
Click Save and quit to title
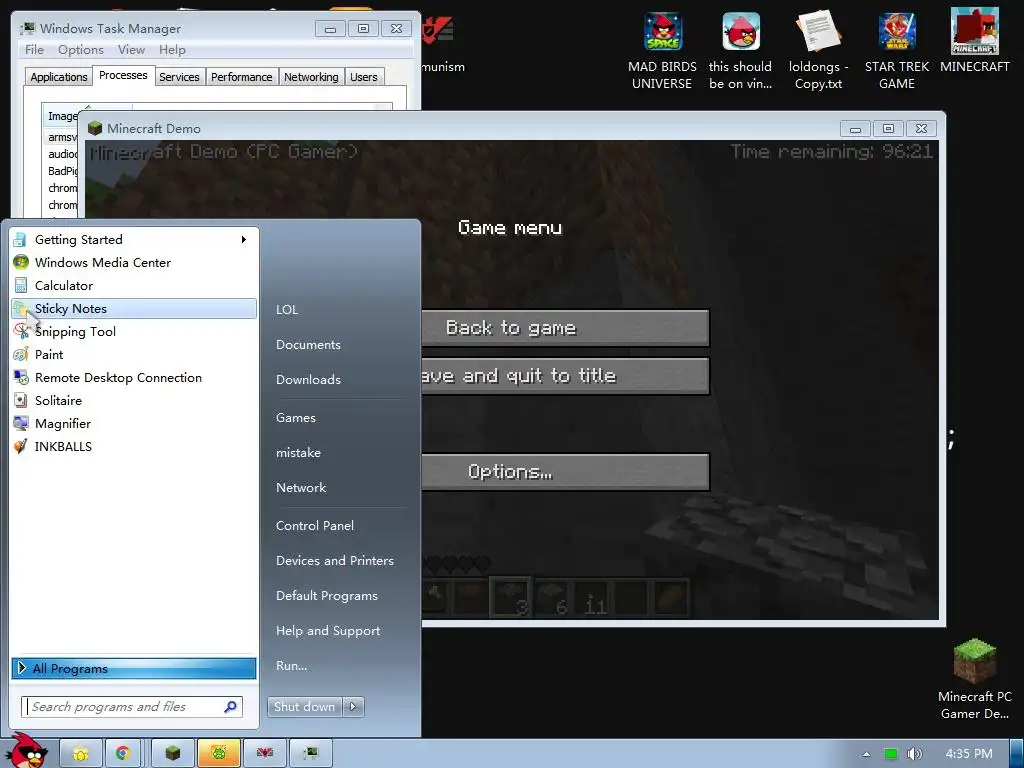565,376
